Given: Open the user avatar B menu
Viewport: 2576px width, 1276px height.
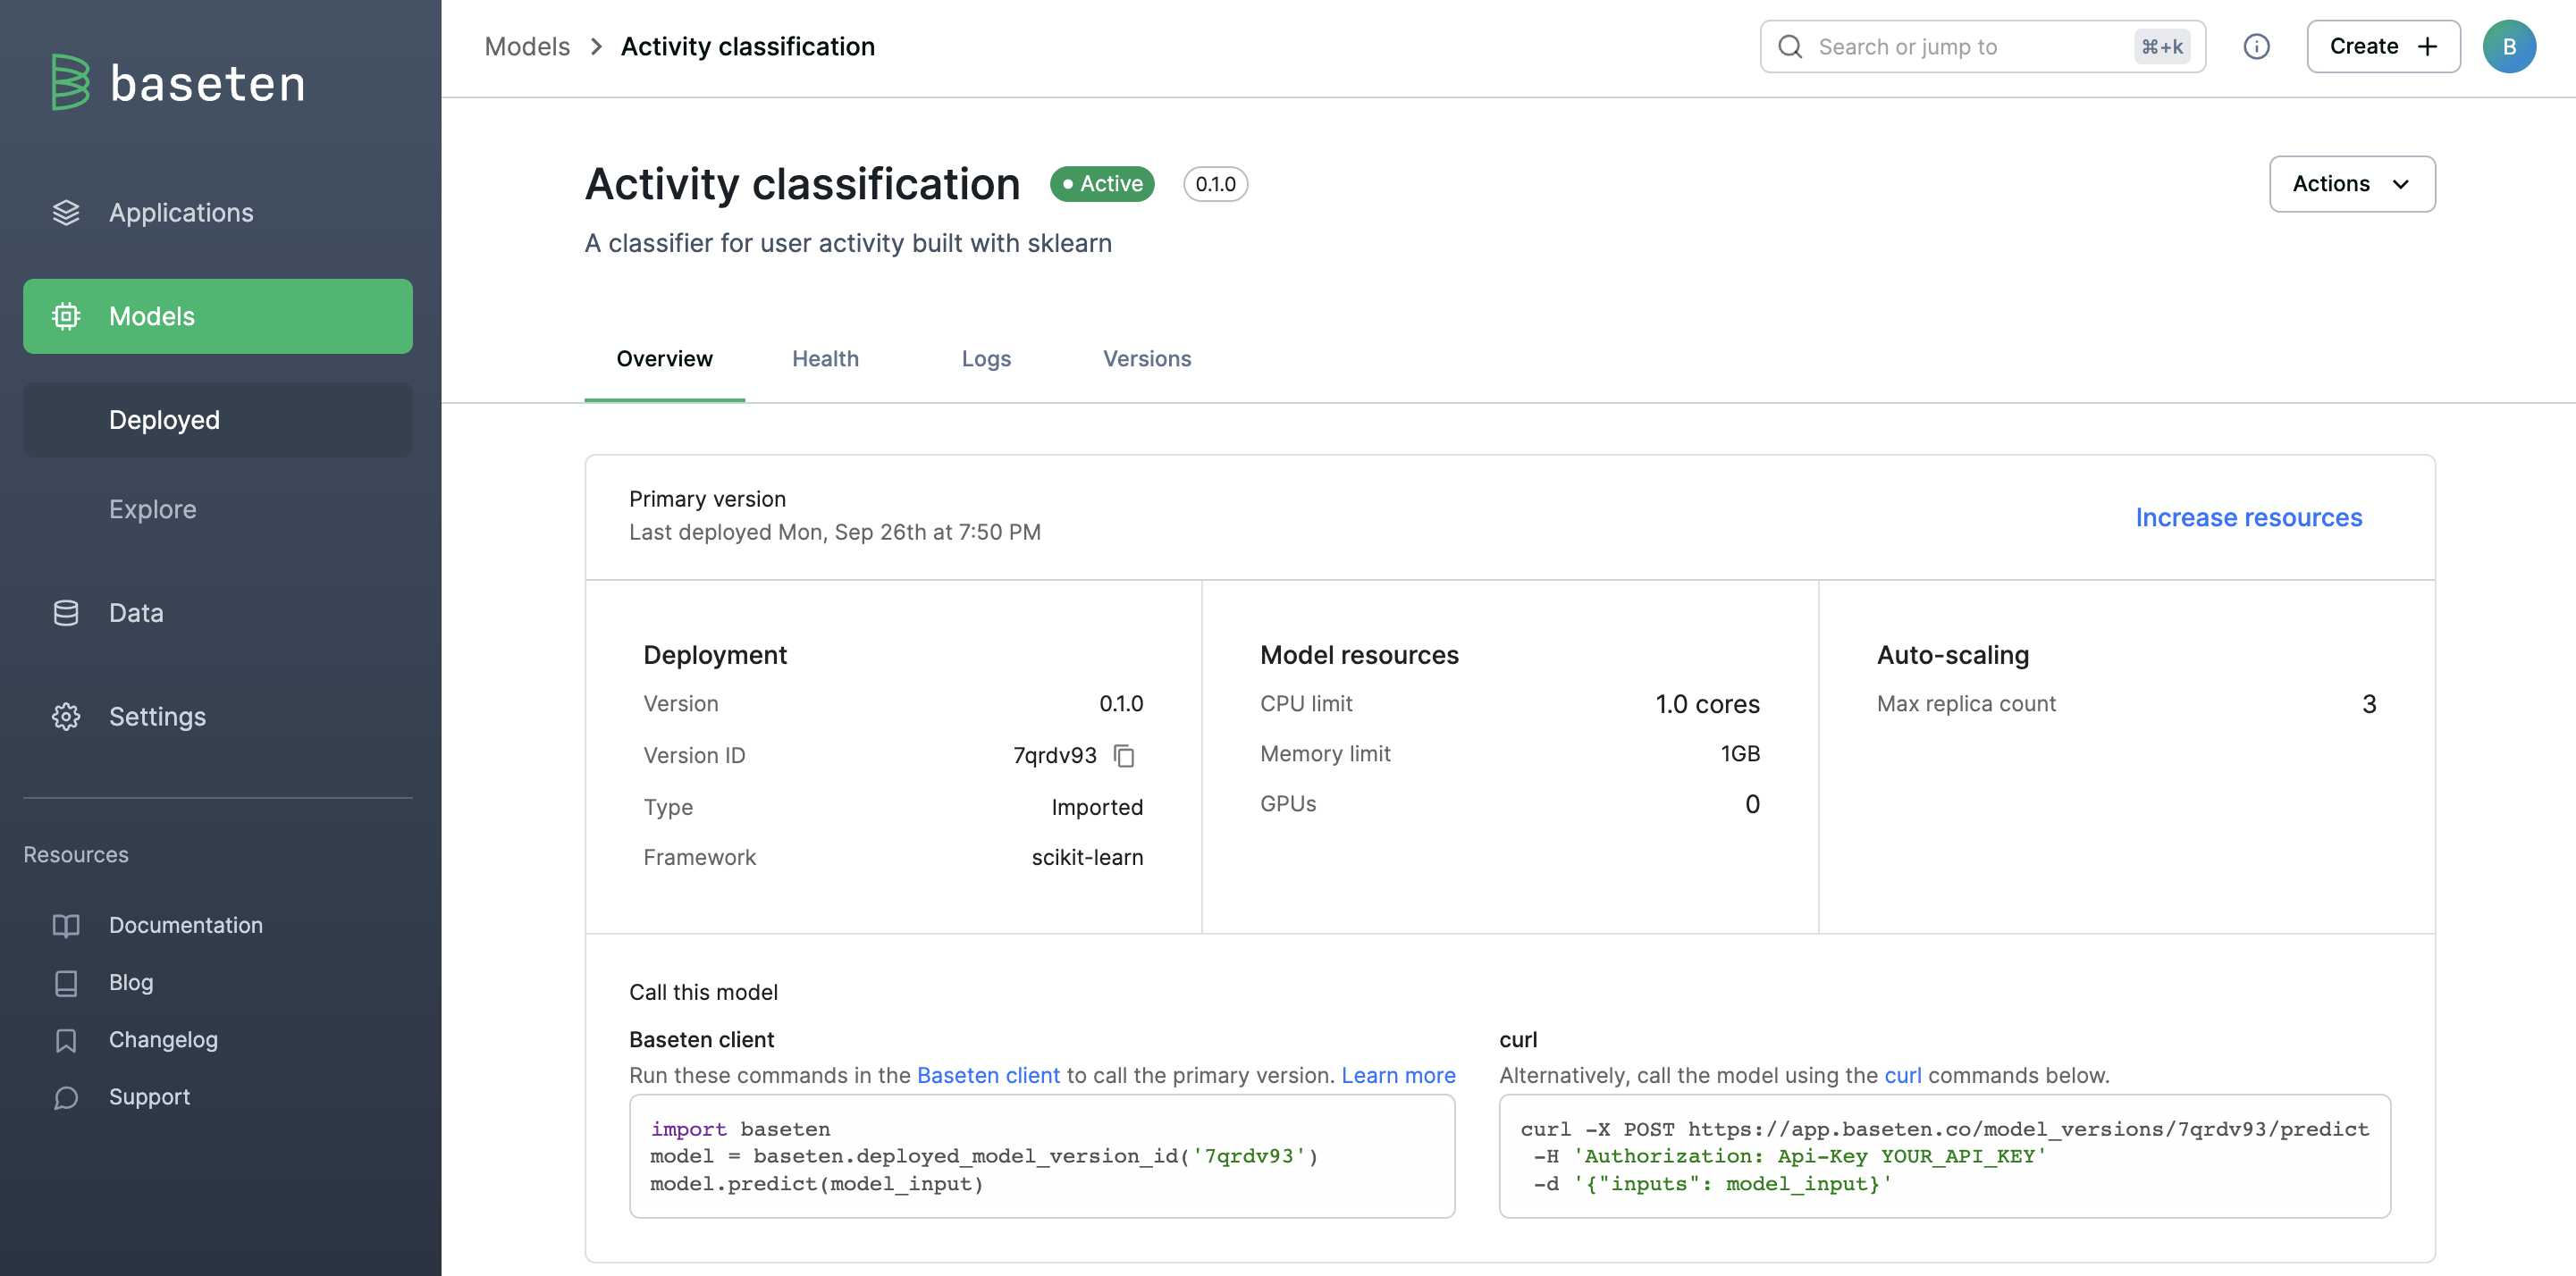Looking at the screenshot, I should 2508,47.
